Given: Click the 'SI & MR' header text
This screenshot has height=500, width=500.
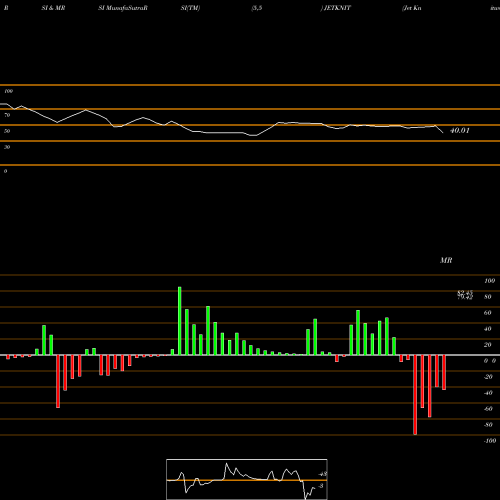Looking at the screenshot, I should pyautogui.click(x=53, y=8).
